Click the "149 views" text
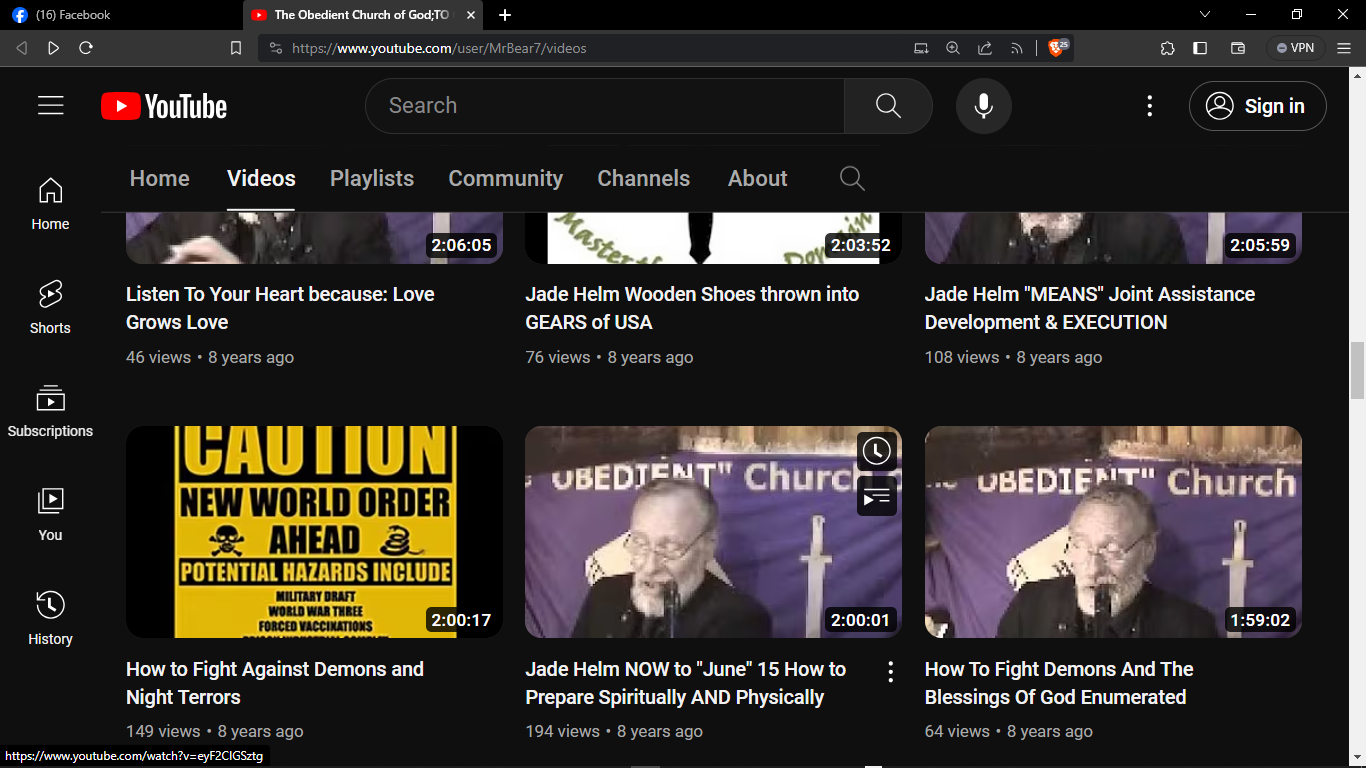 pos(163,731)
